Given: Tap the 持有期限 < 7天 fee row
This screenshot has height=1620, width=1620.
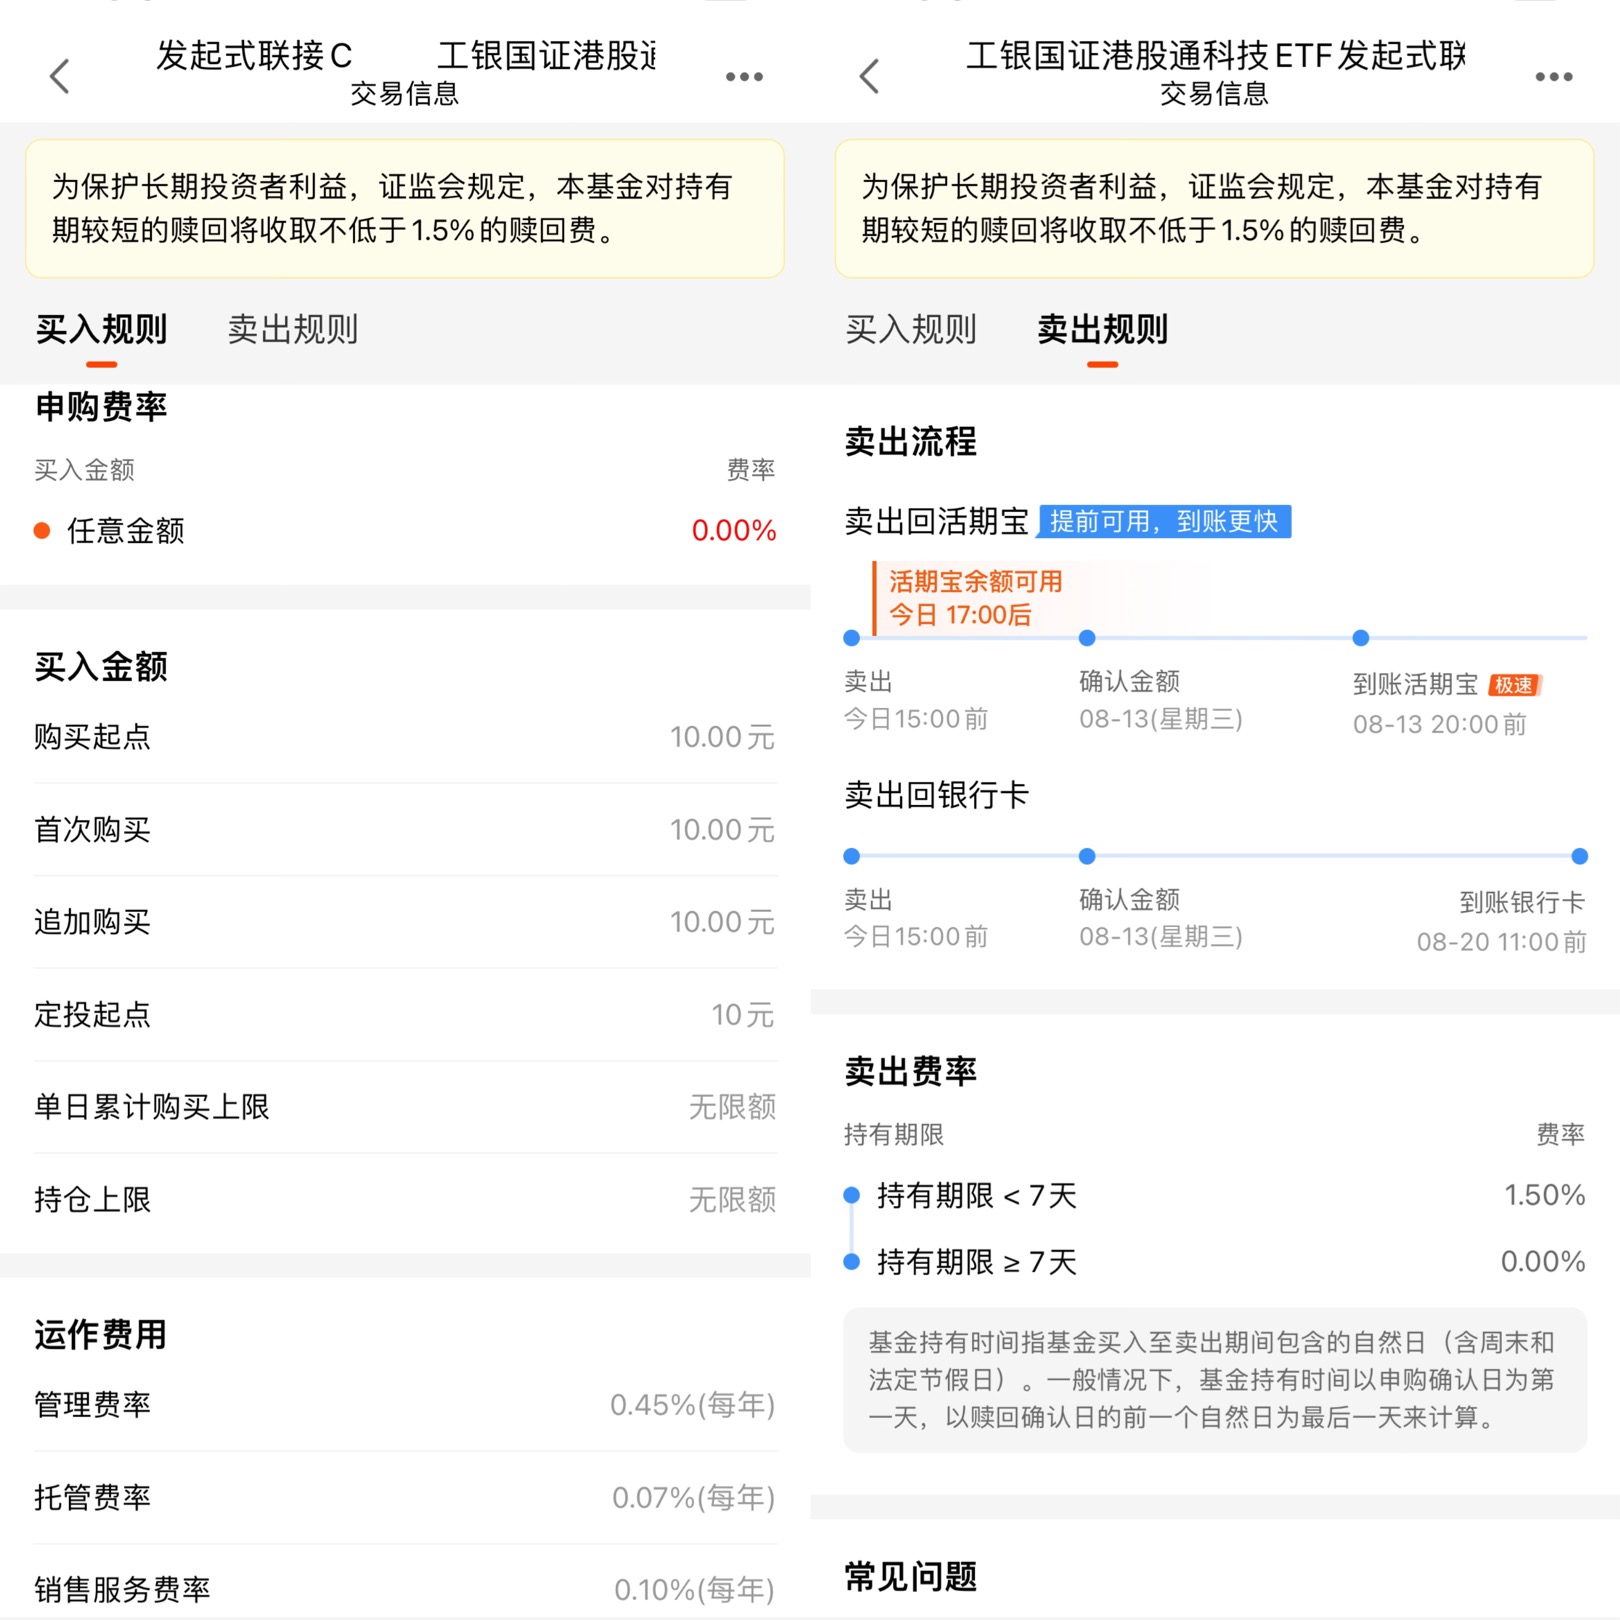Looking at the screenshot, I should pos(1215,1195).
